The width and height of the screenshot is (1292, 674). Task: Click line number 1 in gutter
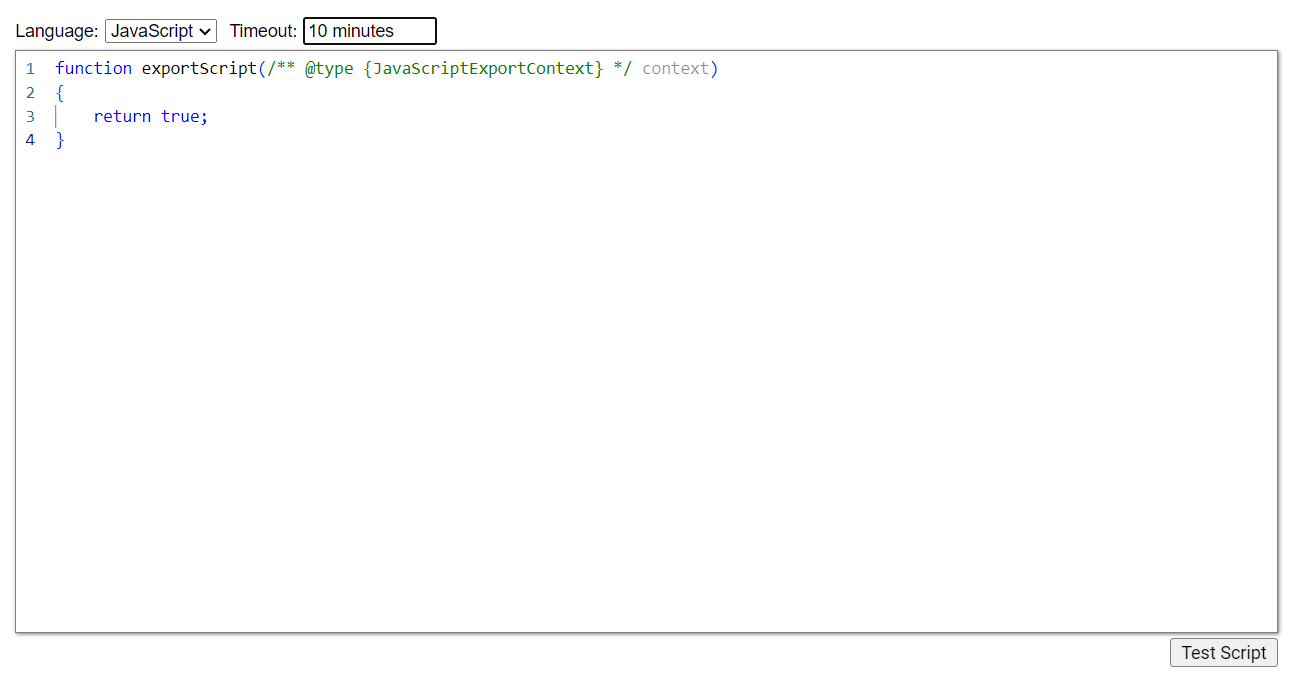30,69
